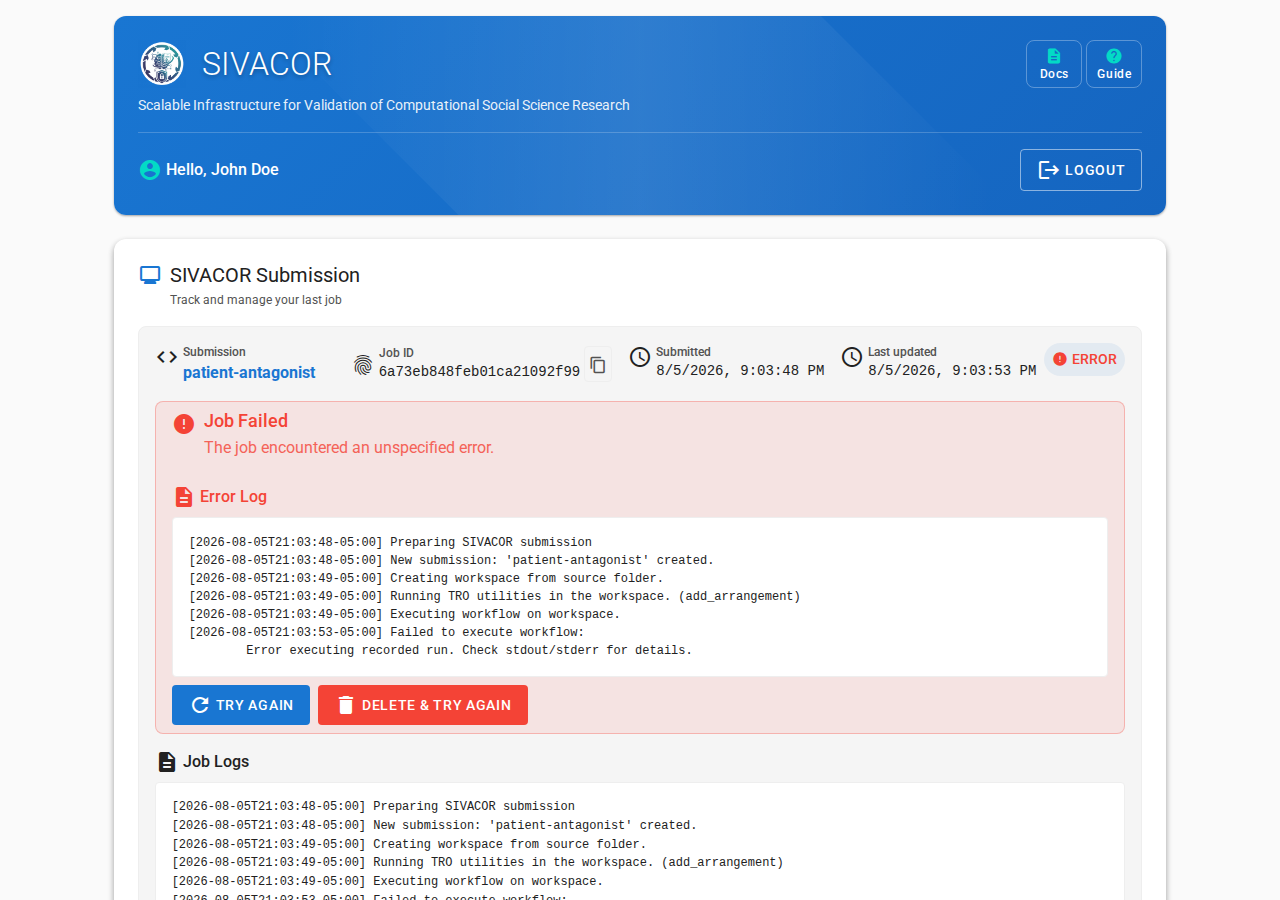Open the Docs page
This screenshot has height=900, width=1280.
(x=1054, y=64)
